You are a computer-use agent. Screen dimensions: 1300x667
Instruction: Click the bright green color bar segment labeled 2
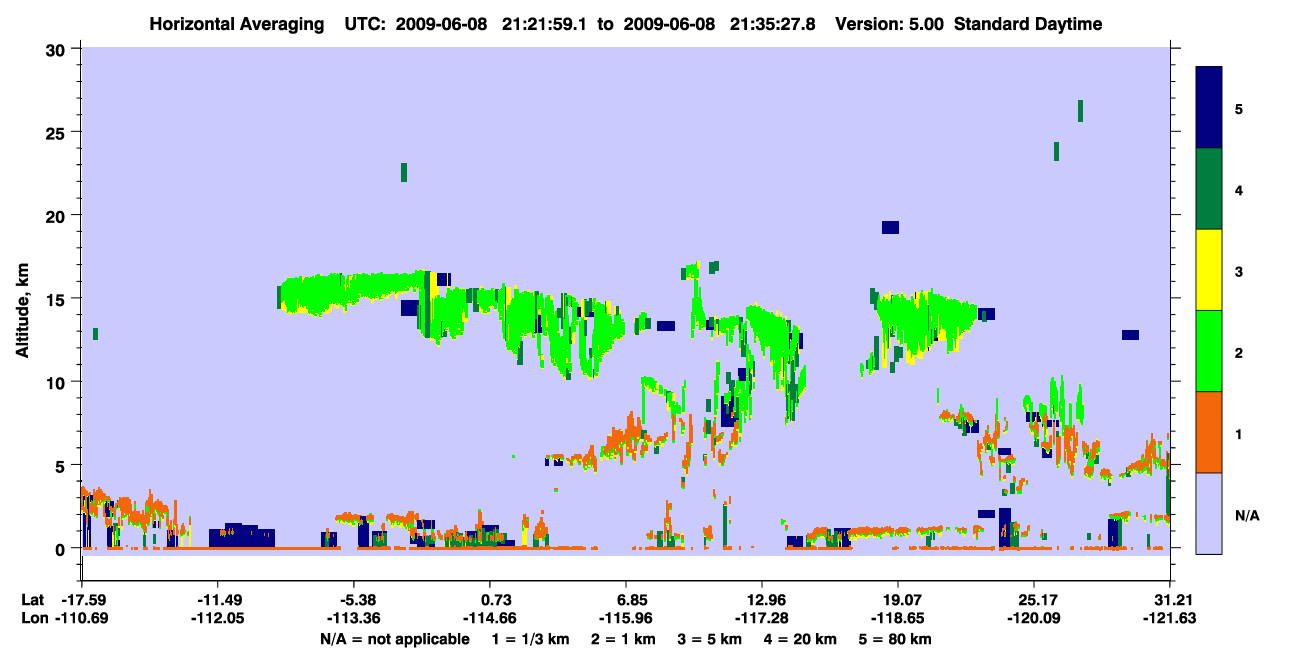pyautogui.click(x=1209, y=350)
